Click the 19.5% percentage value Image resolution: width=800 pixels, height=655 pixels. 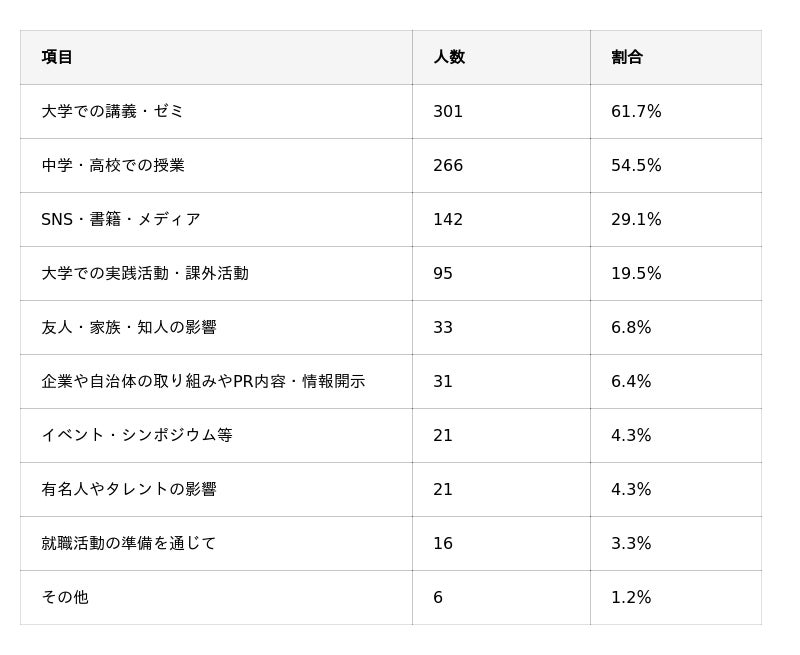pos(636,273)
